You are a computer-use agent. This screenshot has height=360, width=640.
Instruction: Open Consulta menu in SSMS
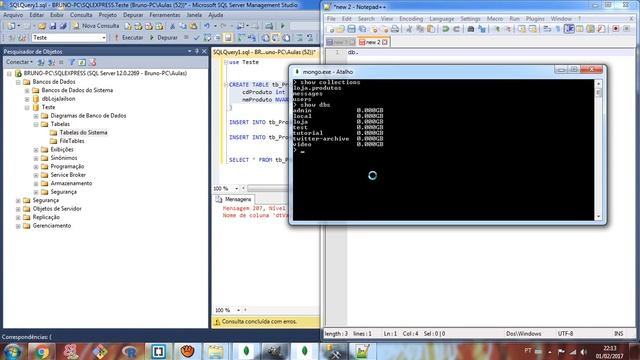pos(81,15)
